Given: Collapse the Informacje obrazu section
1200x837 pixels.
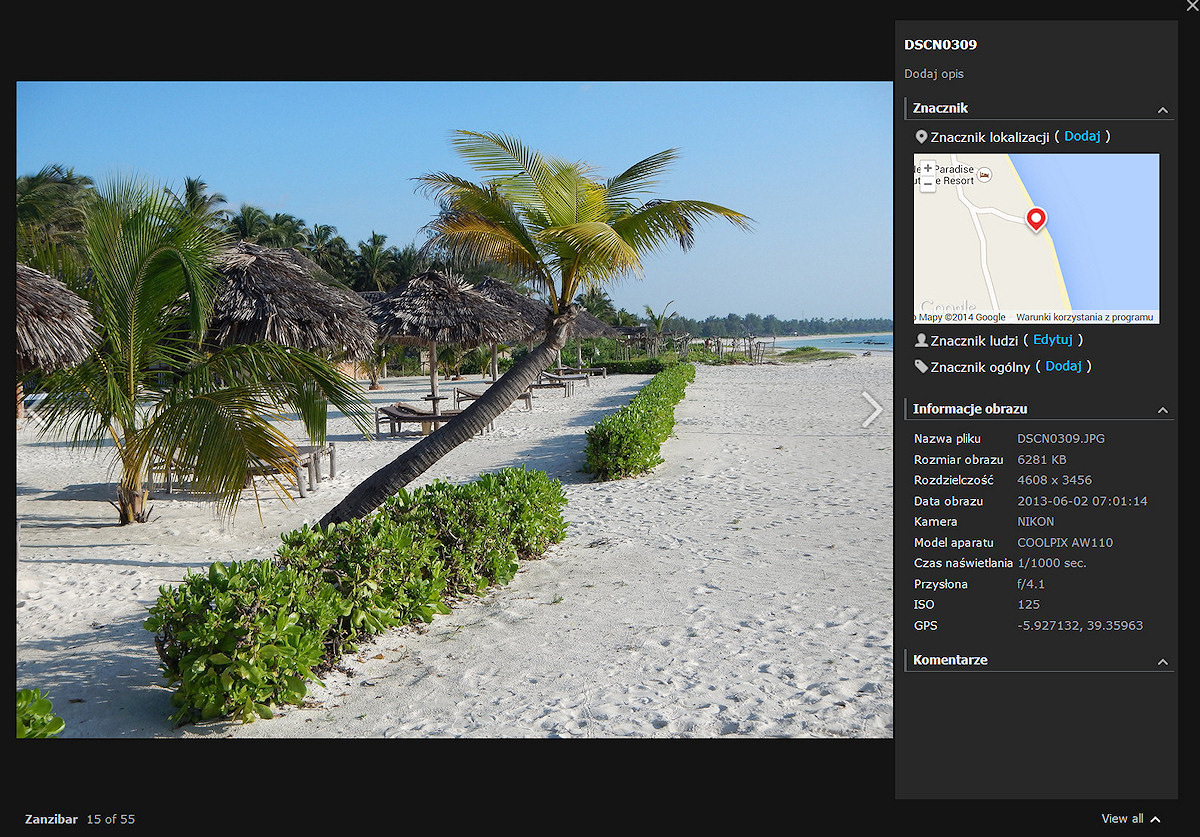Looking at the screenshot, I should pyautogui.click(x=1162, y=411).
